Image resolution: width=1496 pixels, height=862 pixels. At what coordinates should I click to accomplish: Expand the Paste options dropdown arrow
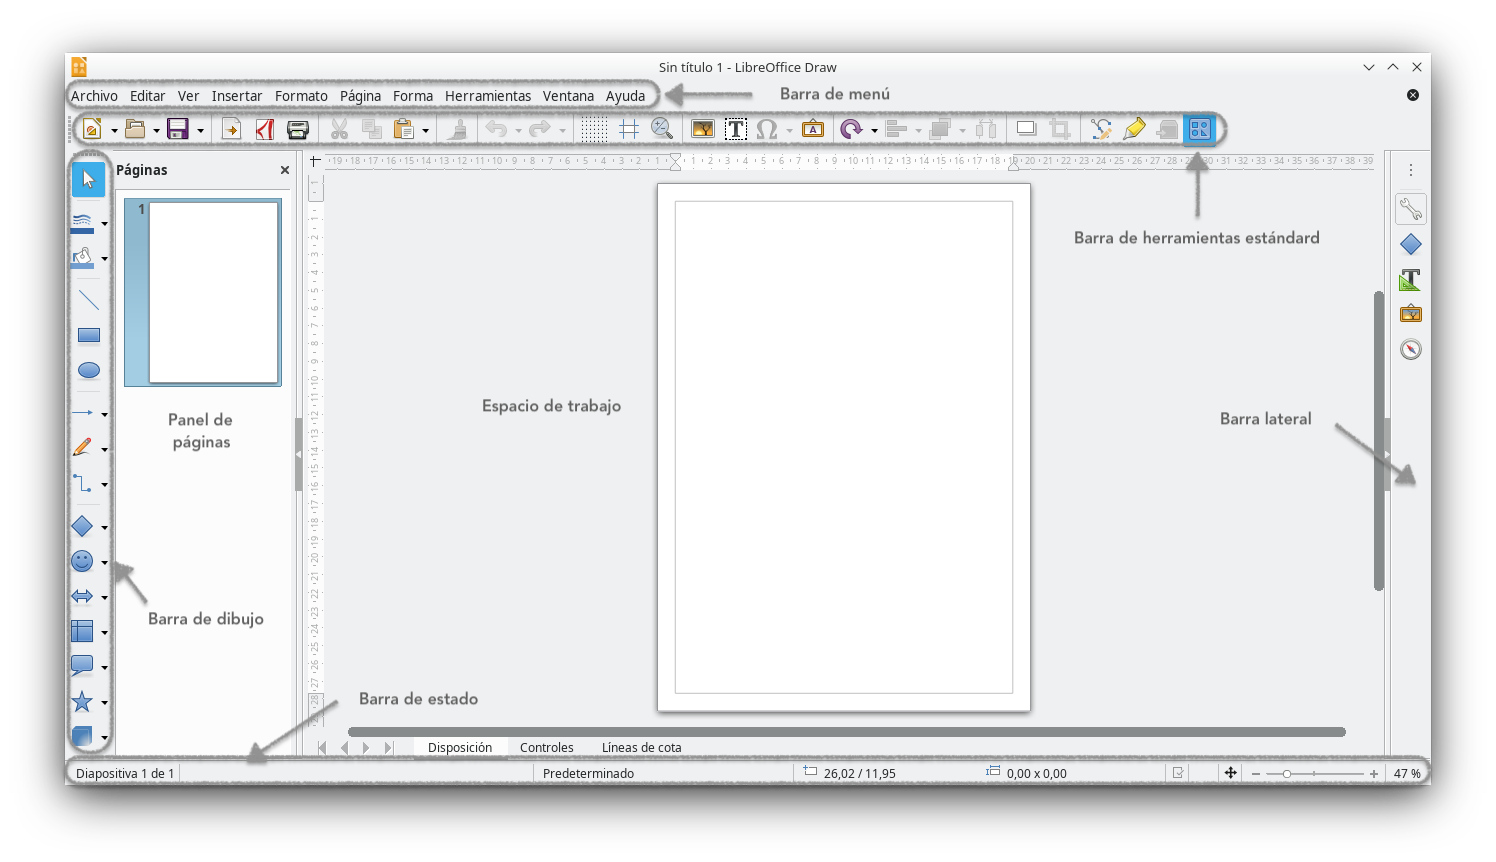tap(425, 131)
